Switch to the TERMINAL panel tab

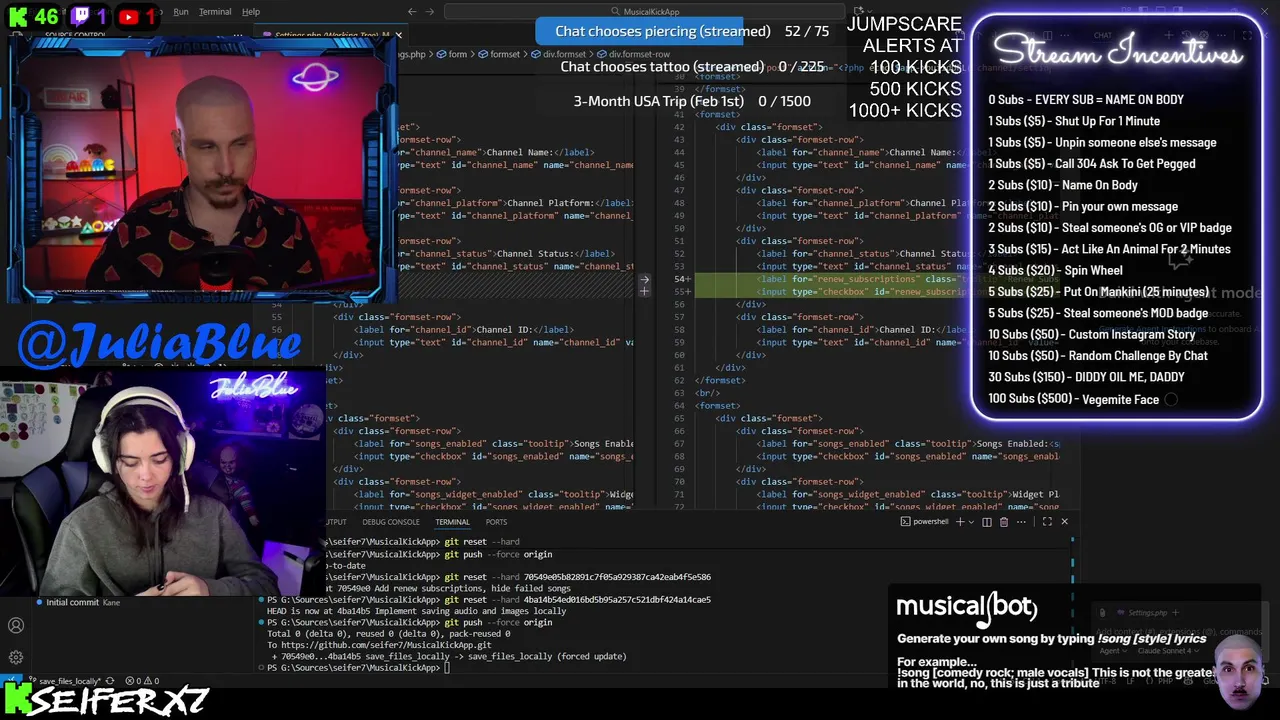(452, 522)
